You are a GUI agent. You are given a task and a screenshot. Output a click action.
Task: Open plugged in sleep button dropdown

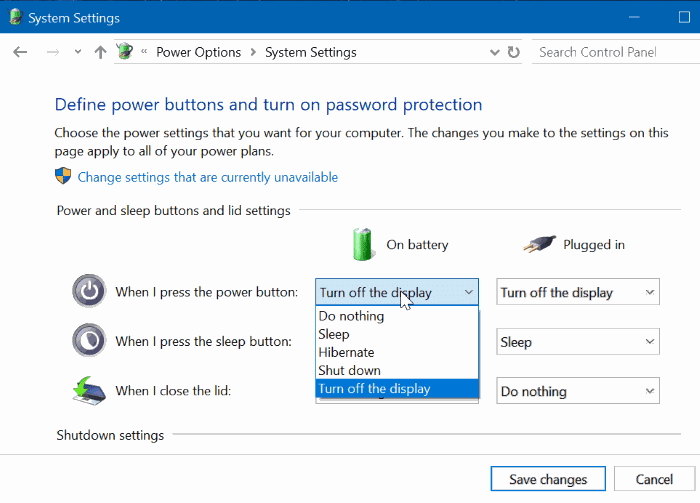coord(578,342)
